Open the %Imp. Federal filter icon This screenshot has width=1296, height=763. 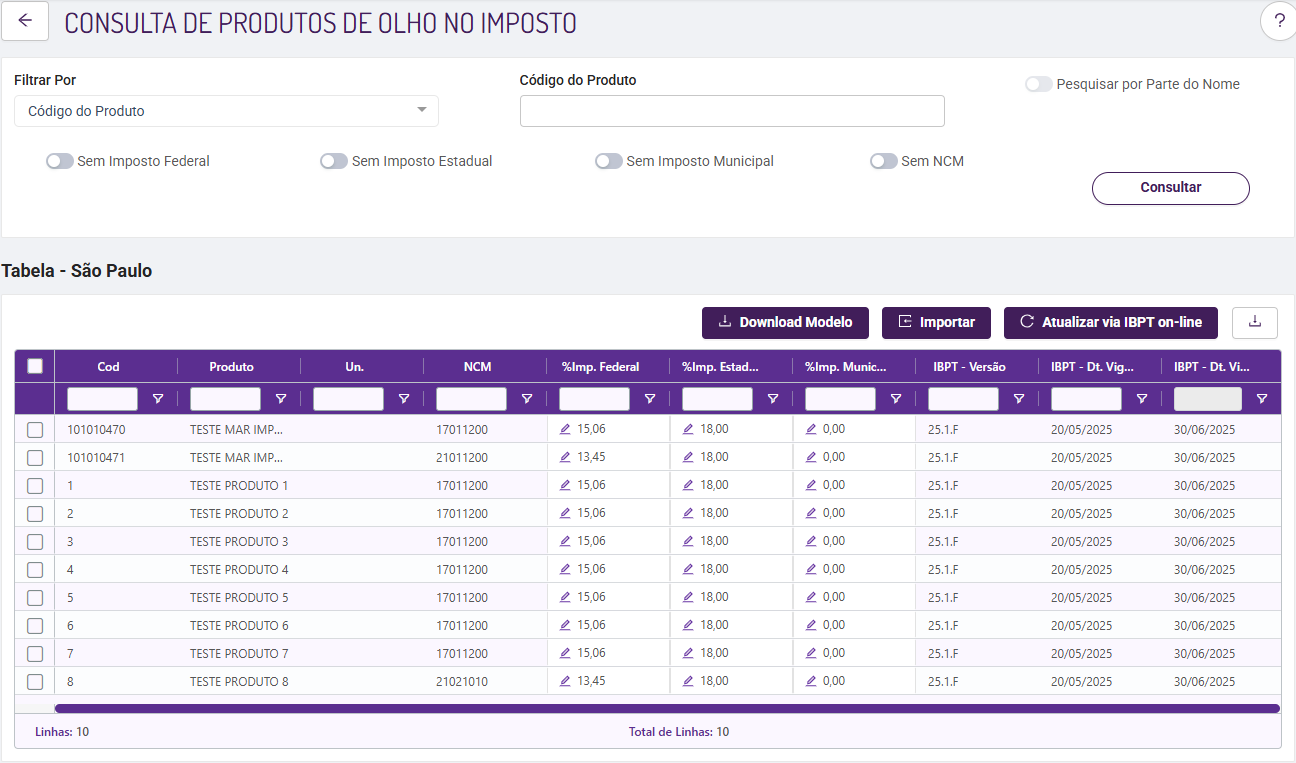click(650, 399)
